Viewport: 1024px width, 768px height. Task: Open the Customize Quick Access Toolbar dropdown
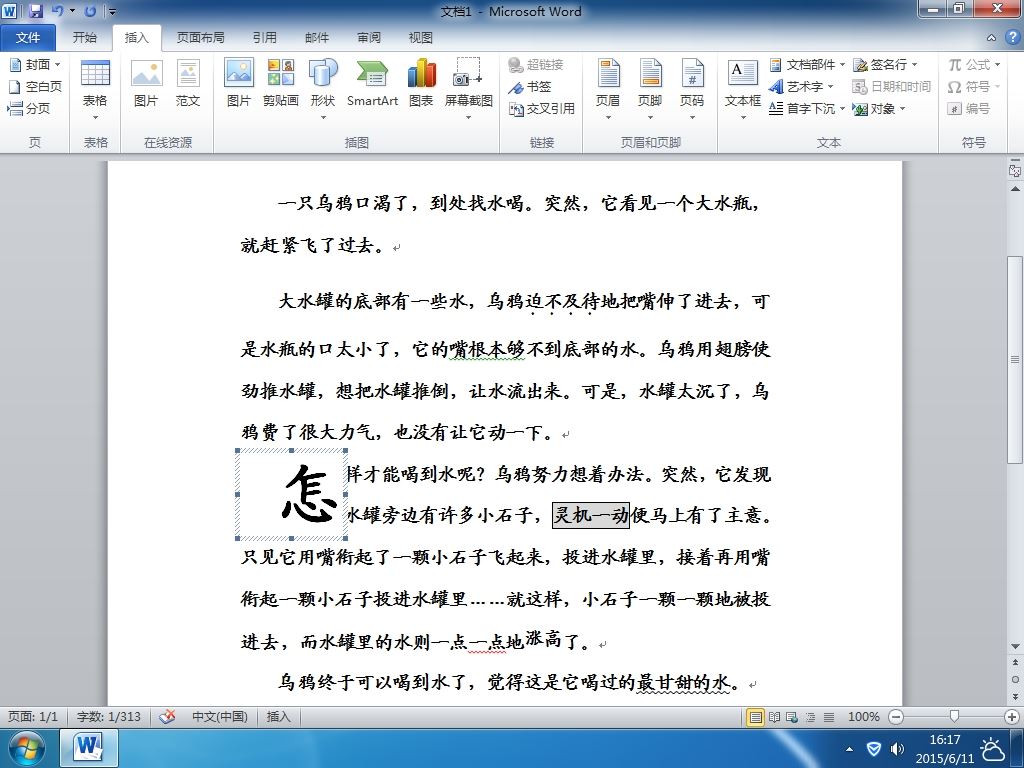click(113, 12)
